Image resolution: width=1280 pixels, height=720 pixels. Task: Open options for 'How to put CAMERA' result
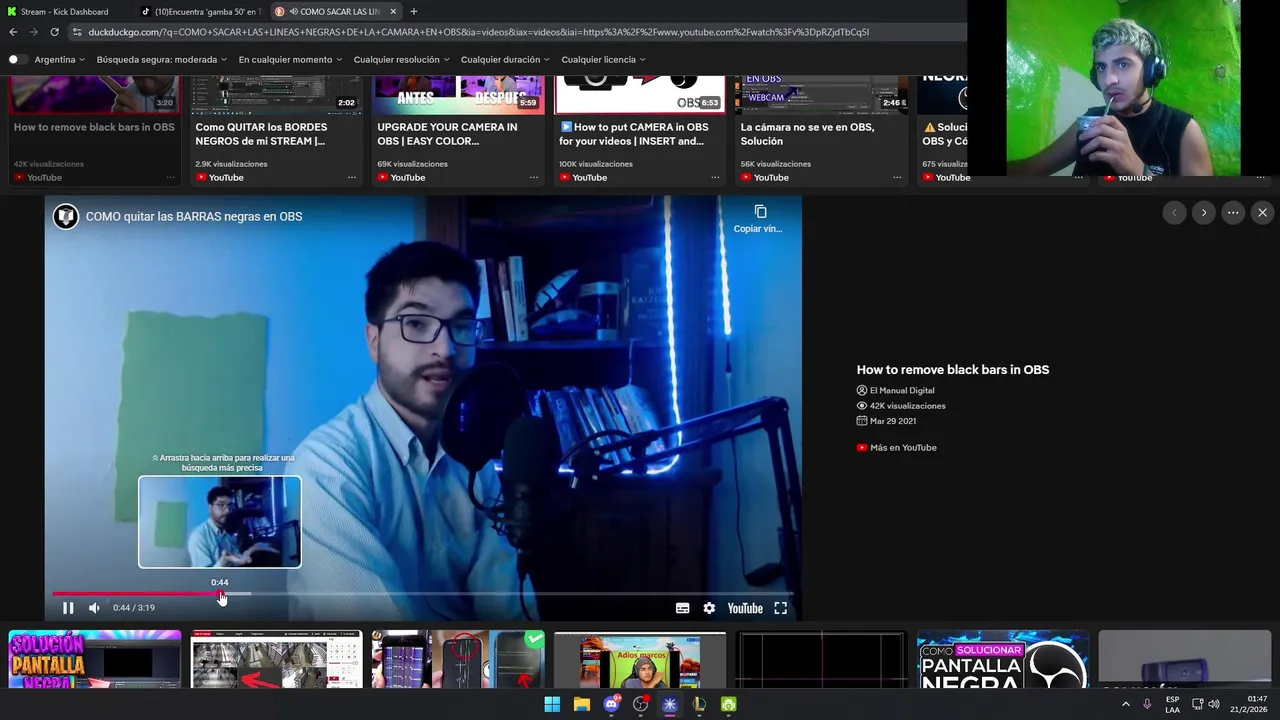pyautogui.click(x=715, y=178)
